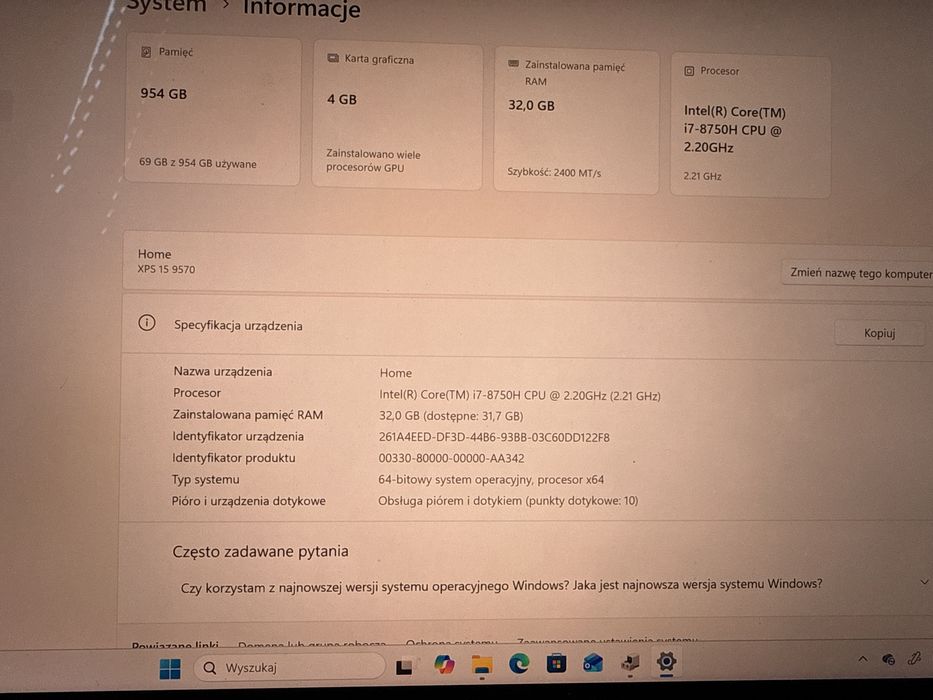The width and height of the screenshot is (933, 700).
Task: Open the Windows Start menu
Action: [x=170, y=668]
